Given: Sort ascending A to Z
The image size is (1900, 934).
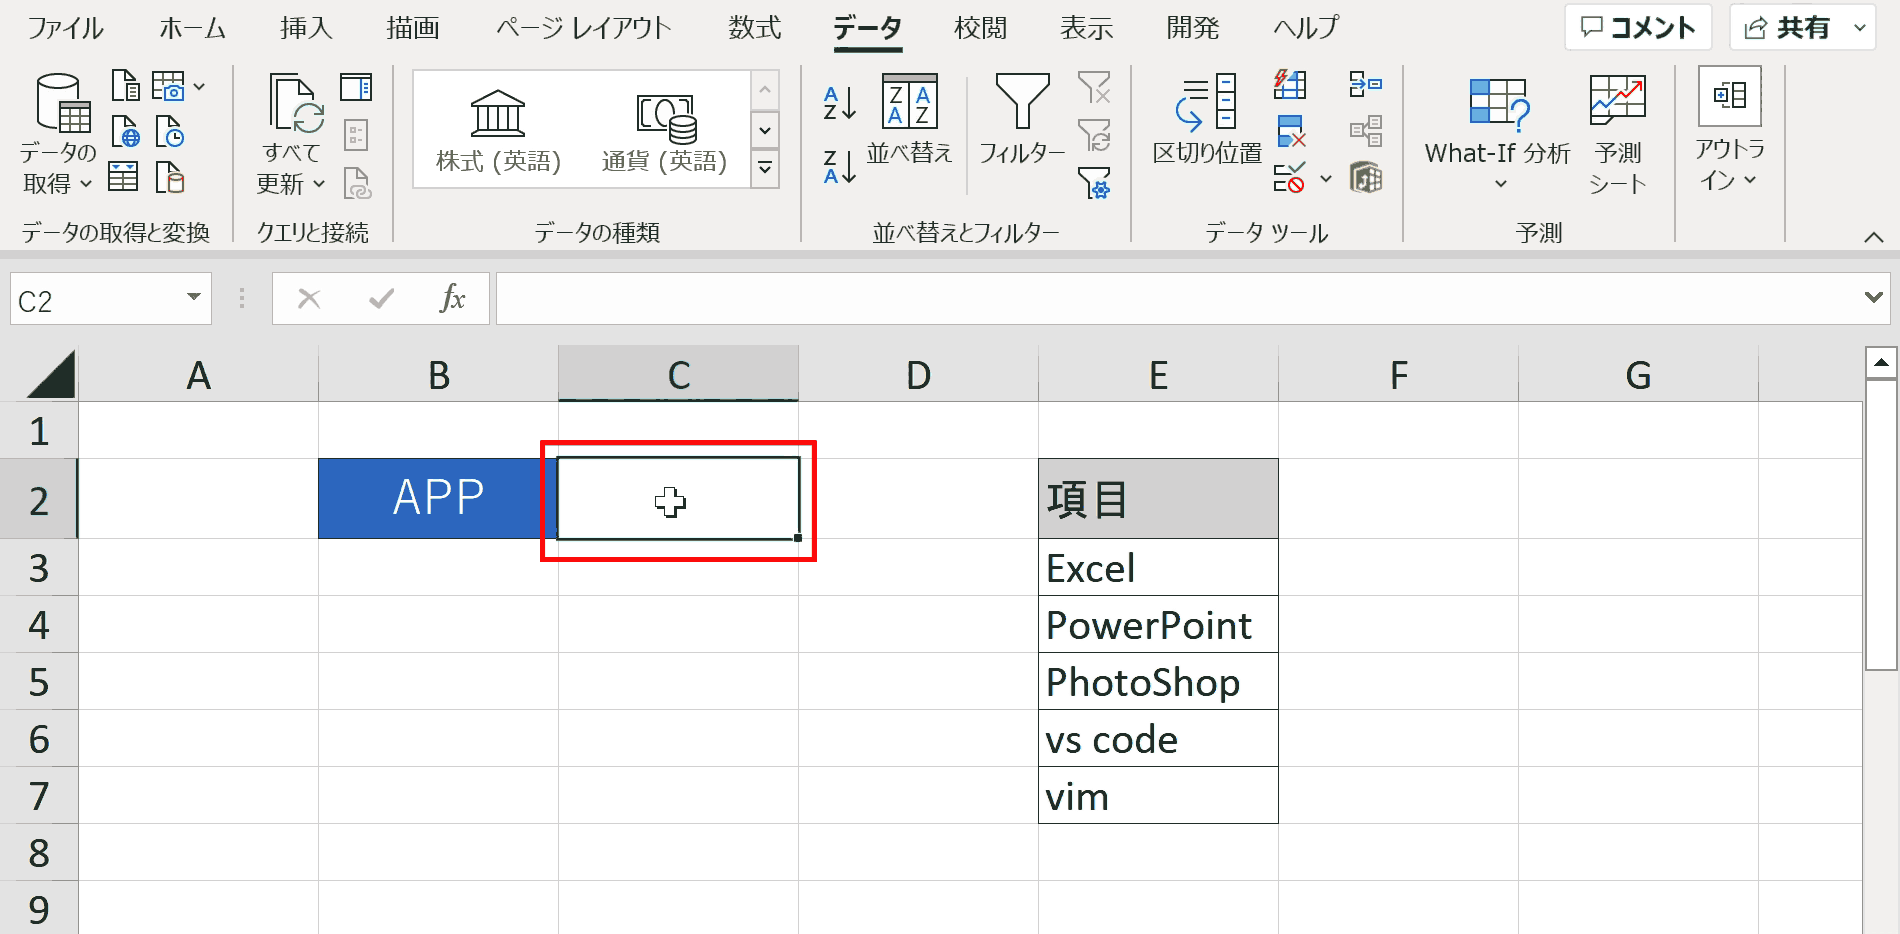Looking at the screenshot, I should (839, 103).
